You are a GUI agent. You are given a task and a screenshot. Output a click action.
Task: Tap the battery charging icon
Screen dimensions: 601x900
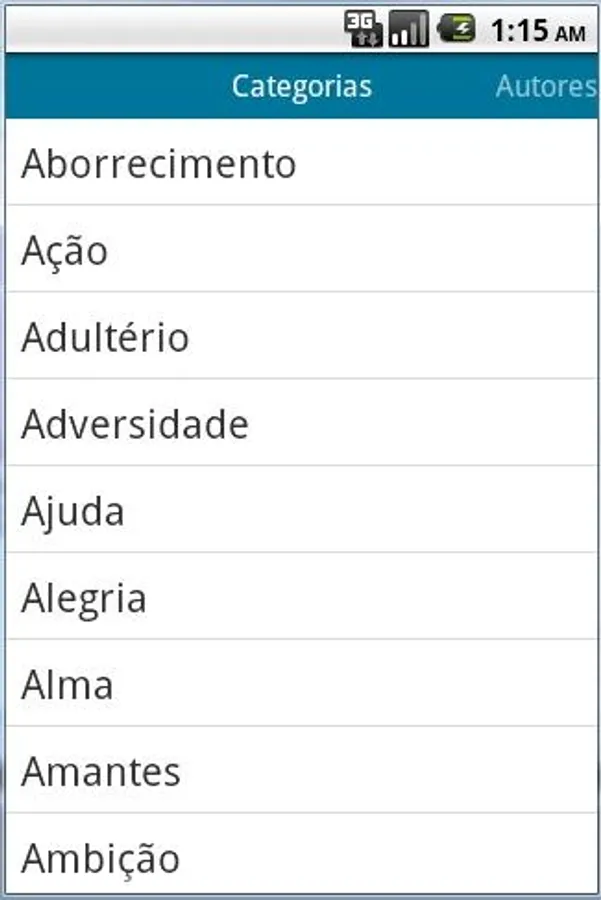457,29
